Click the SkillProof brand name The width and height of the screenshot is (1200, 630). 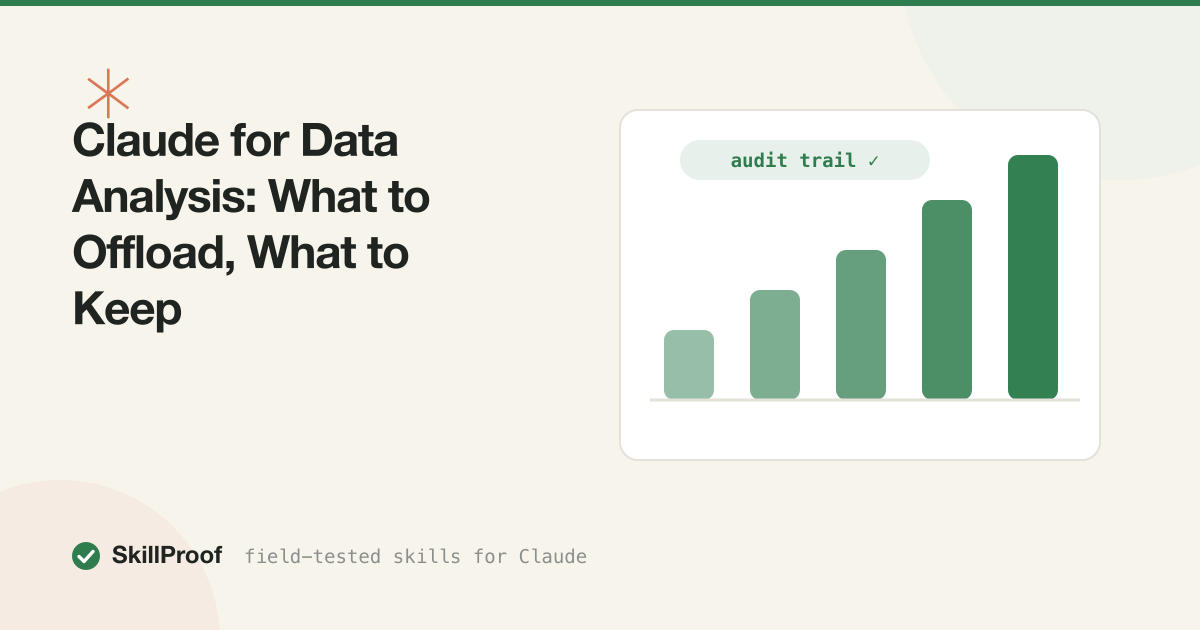(167, 556)
